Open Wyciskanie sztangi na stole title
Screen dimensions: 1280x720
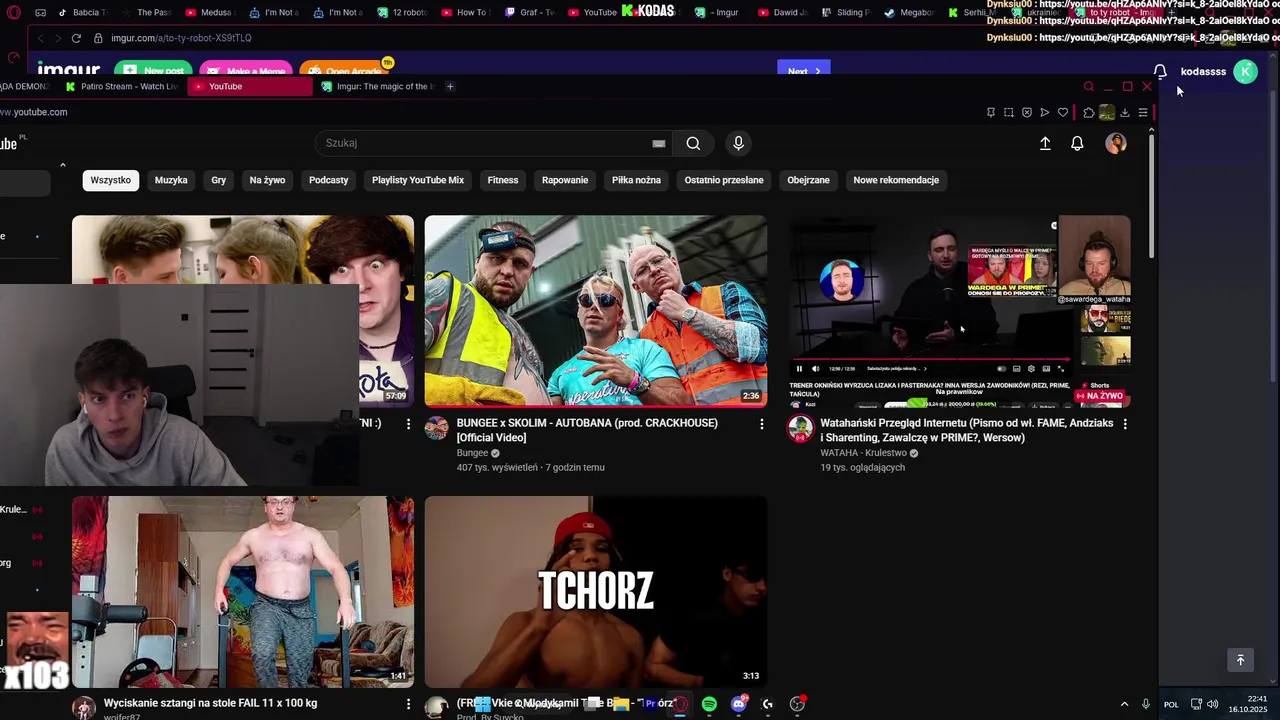(x=210, y=703)
